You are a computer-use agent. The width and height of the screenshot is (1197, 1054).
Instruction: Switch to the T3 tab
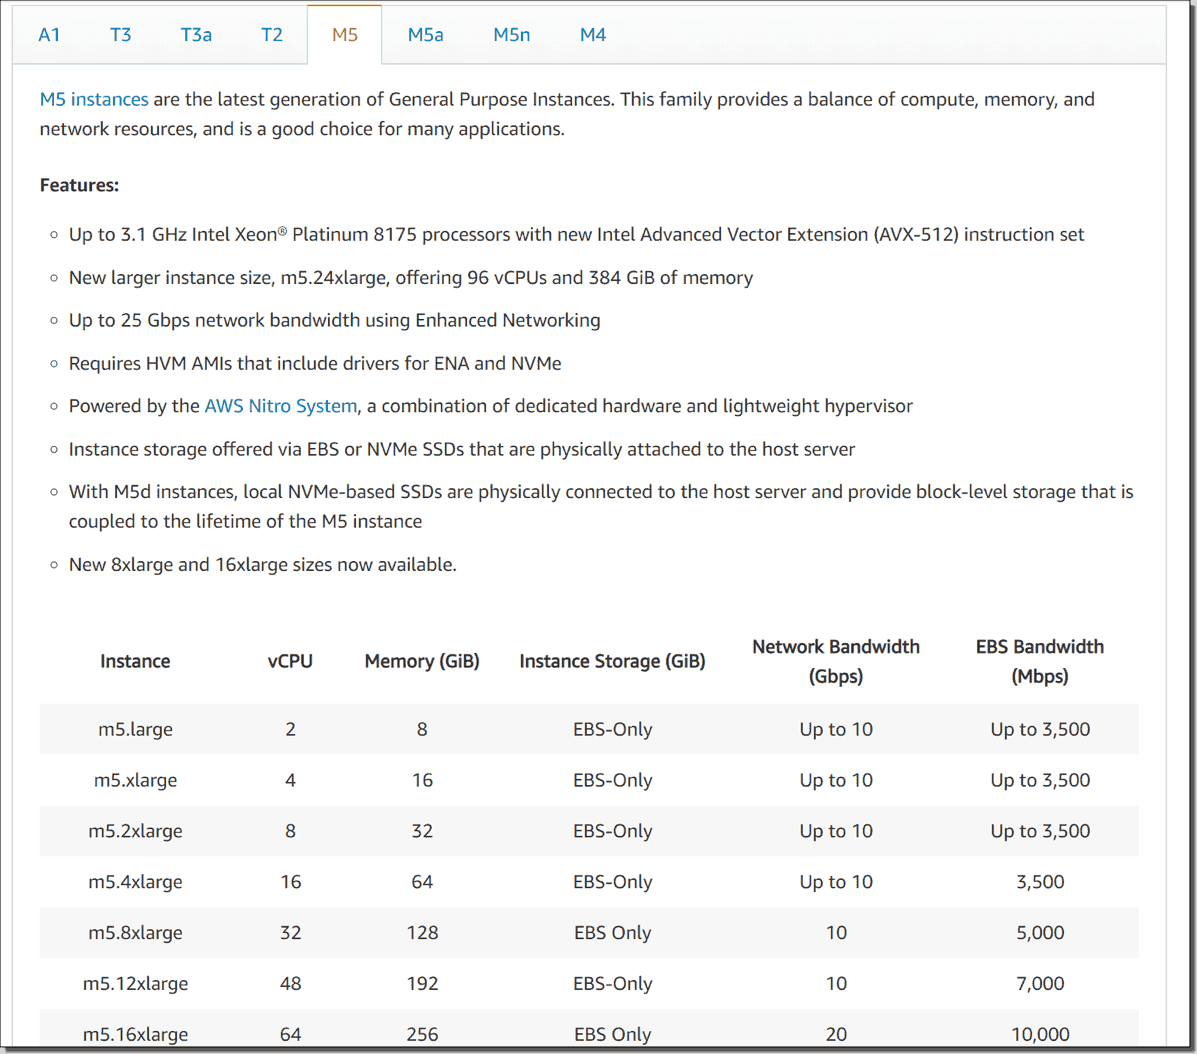click(121, 34)
